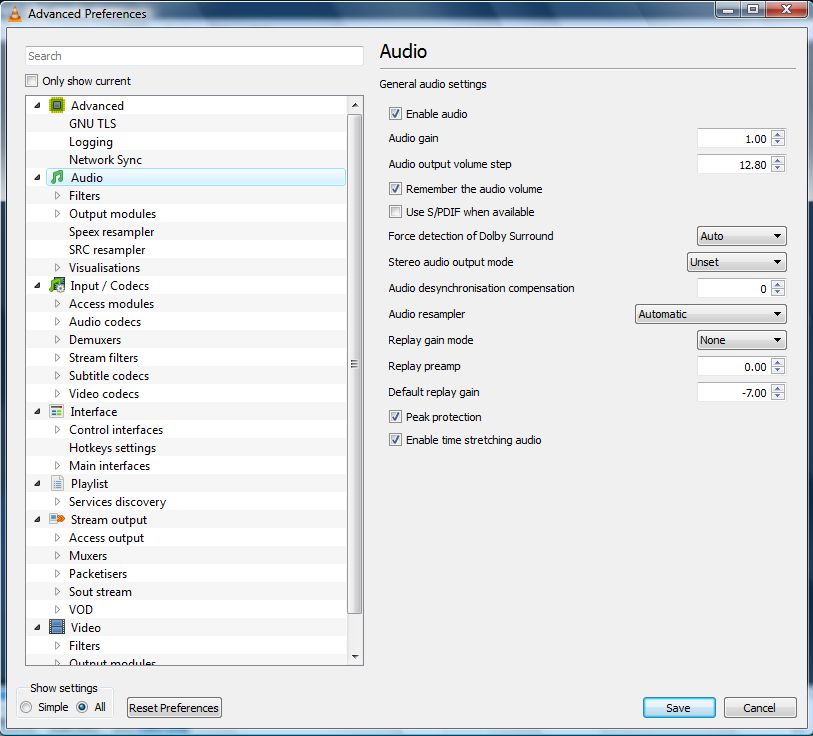This screenshot has height=736, width=813.
Task: Expand the Services discovery node
Action: 57,501
